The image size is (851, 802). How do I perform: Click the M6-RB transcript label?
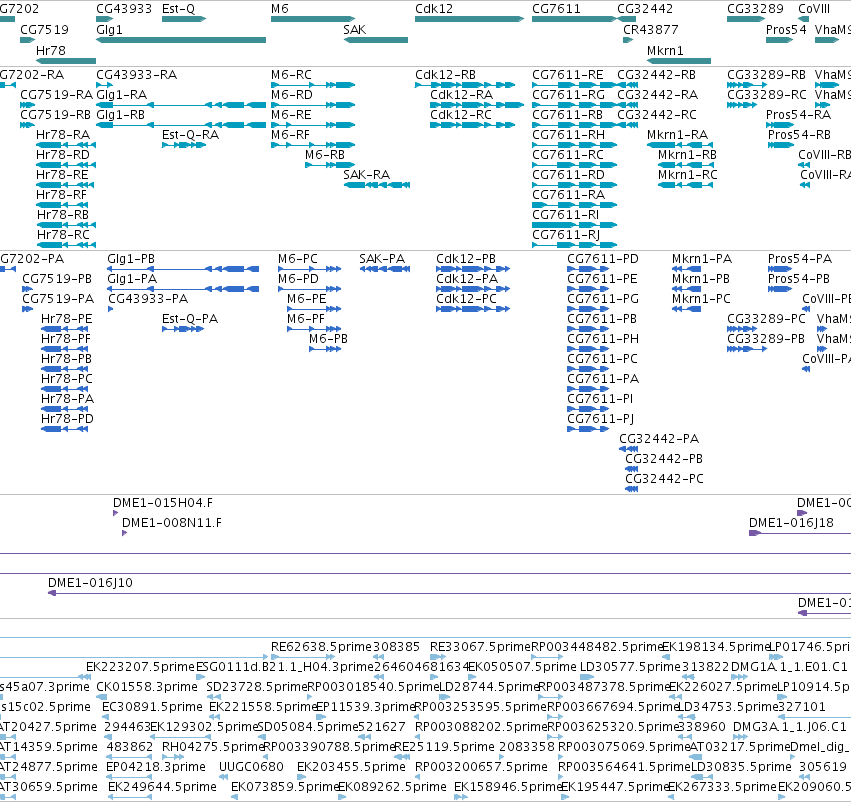click(x=325, y=155)
